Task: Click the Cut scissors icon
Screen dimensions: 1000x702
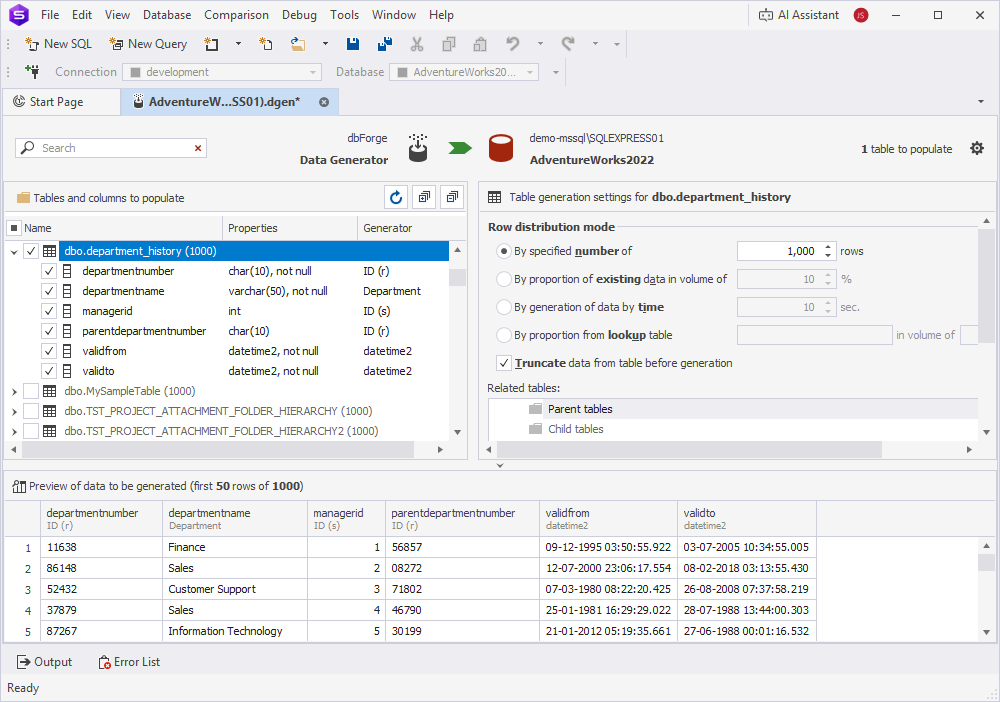Action: point(417,44)
